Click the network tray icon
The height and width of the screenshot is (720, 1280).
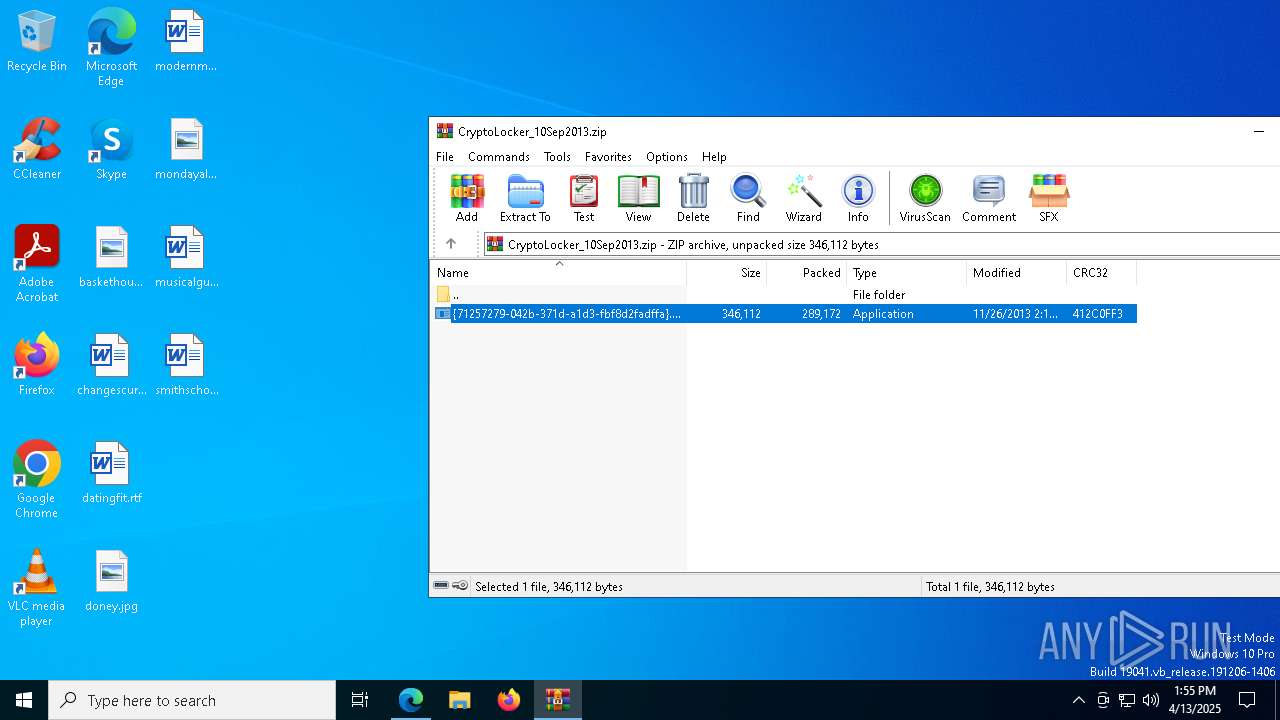(x=1127, y=700)
